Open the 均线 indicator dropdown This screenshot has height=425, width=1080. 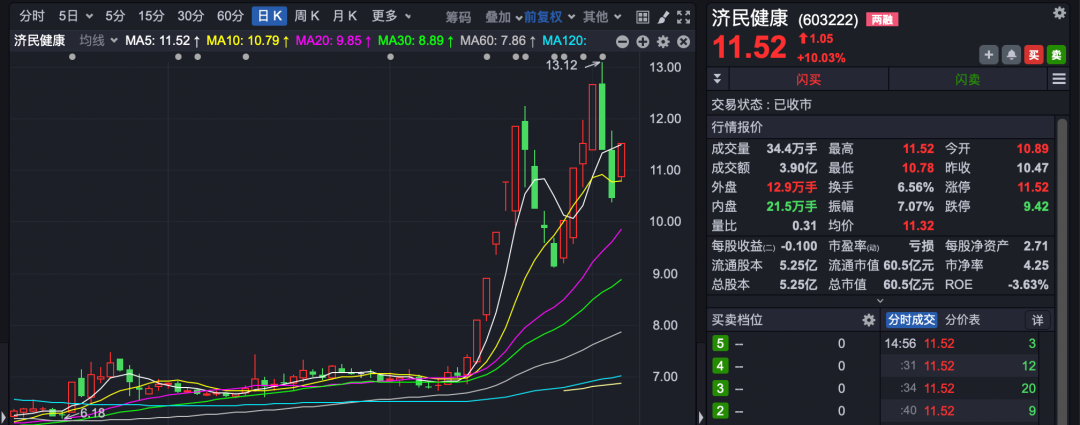coord(98,40)
